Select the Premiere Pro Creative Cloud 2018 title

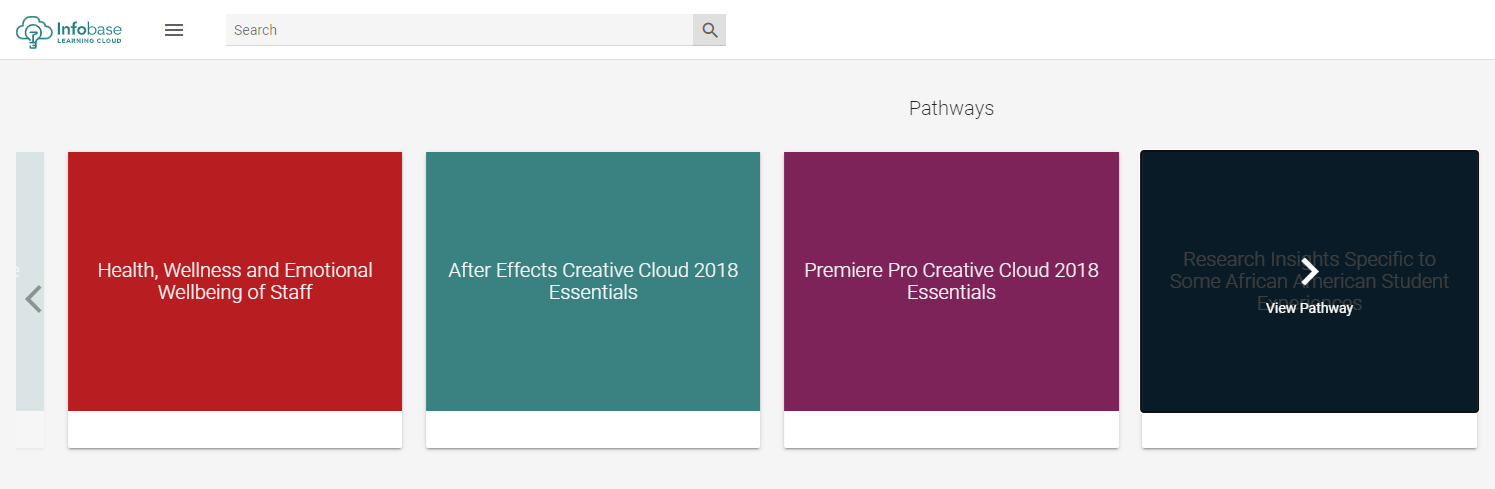tap(951, 281)
